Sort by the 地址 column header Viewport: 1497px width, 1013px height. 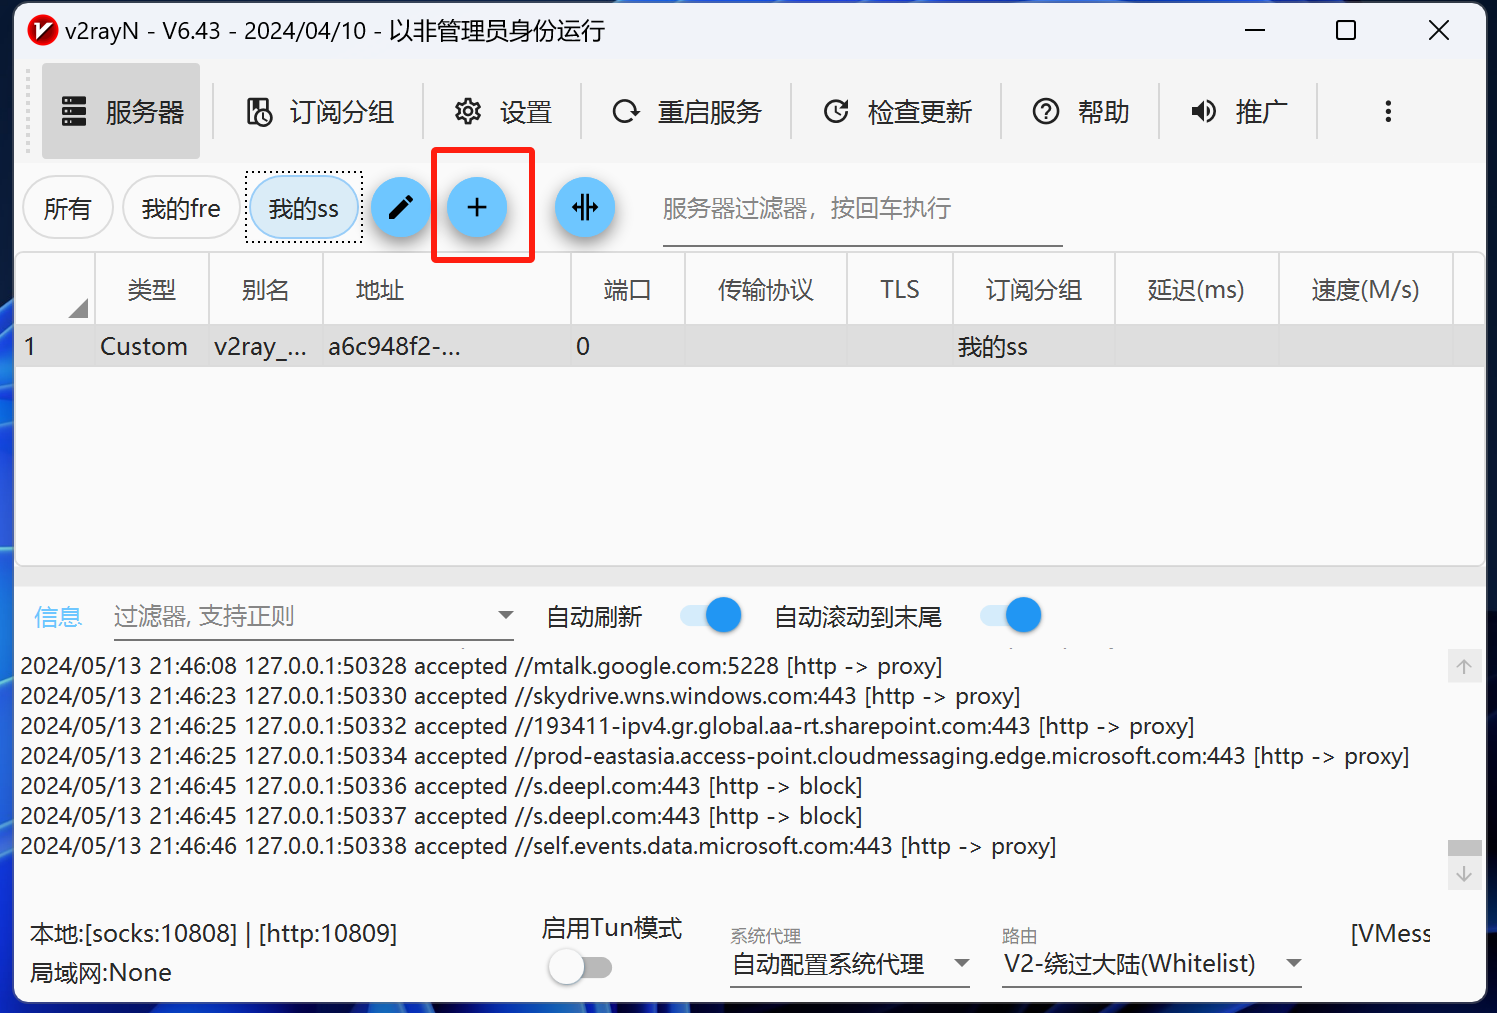coord(447,290)
